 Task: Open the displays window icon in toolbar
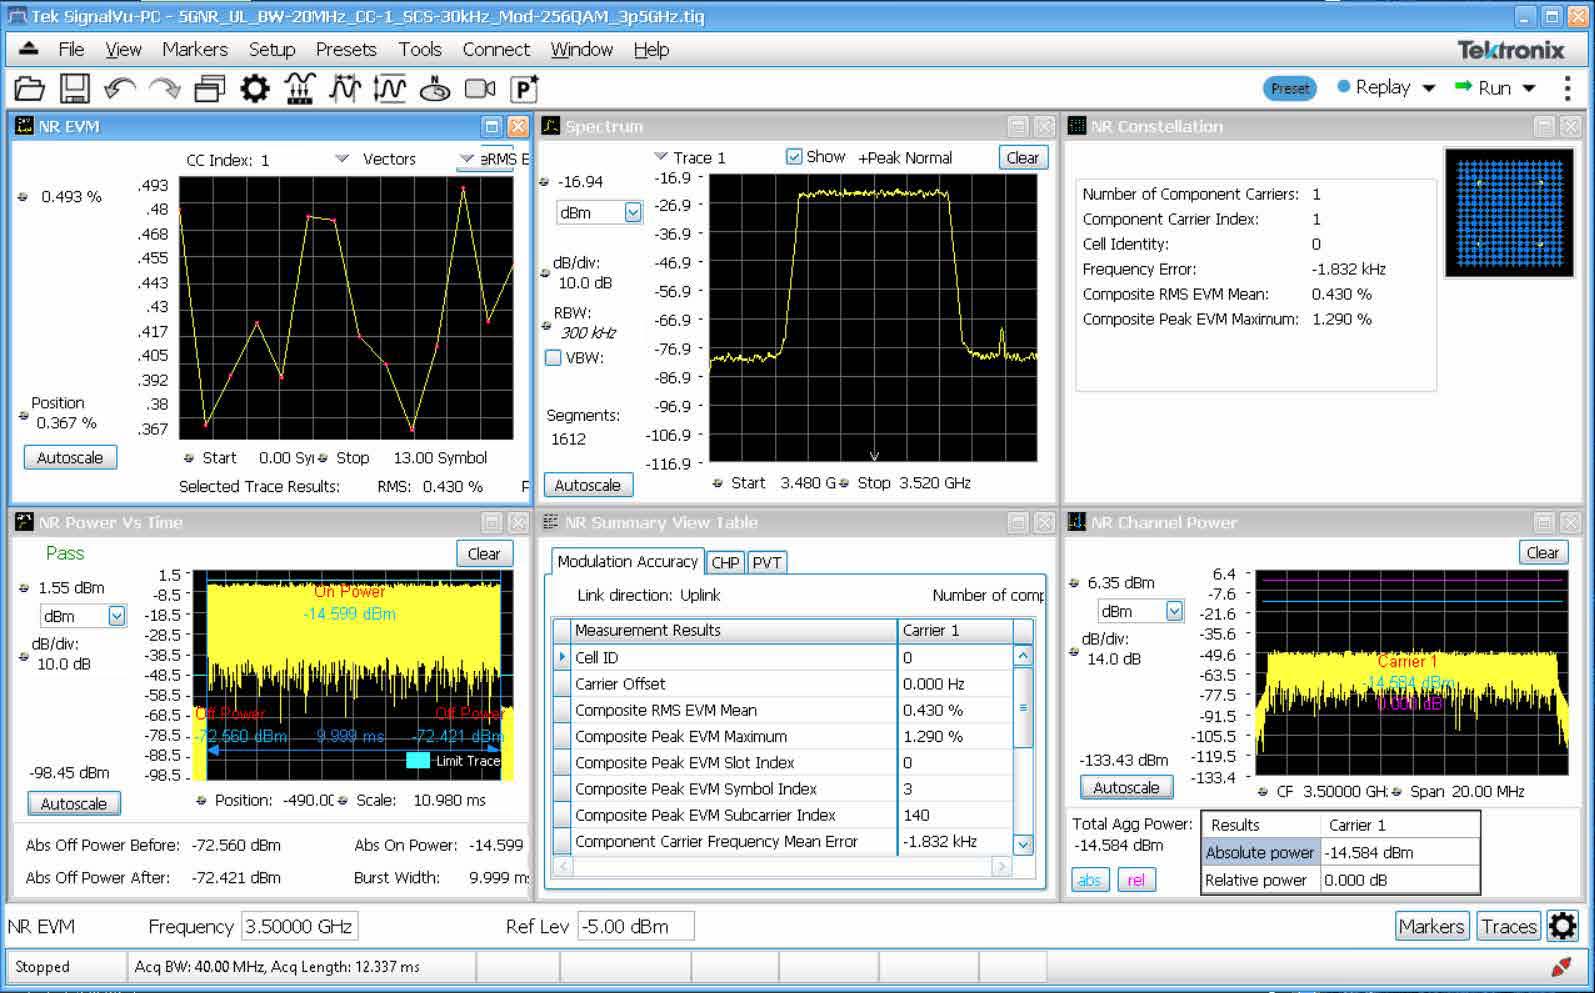click(x=209, y=89)
